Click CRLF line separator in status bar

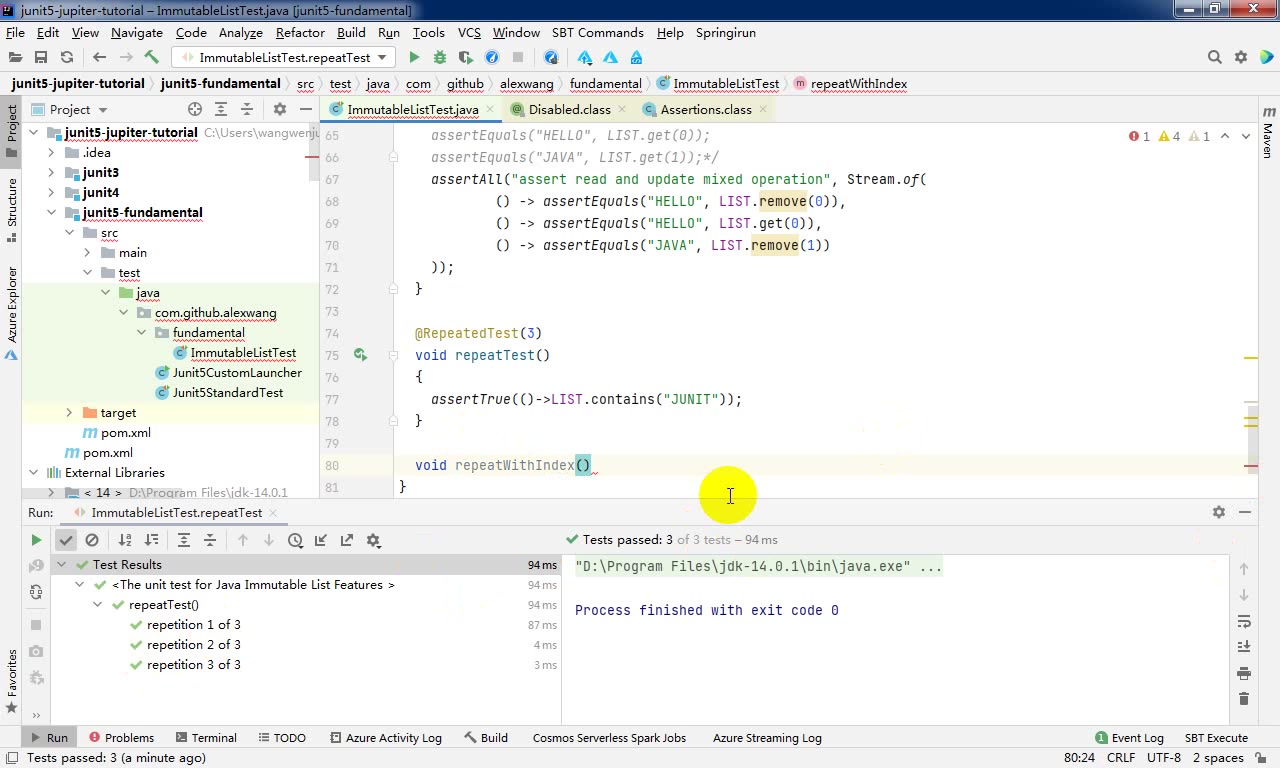[x=1121, y=758]
